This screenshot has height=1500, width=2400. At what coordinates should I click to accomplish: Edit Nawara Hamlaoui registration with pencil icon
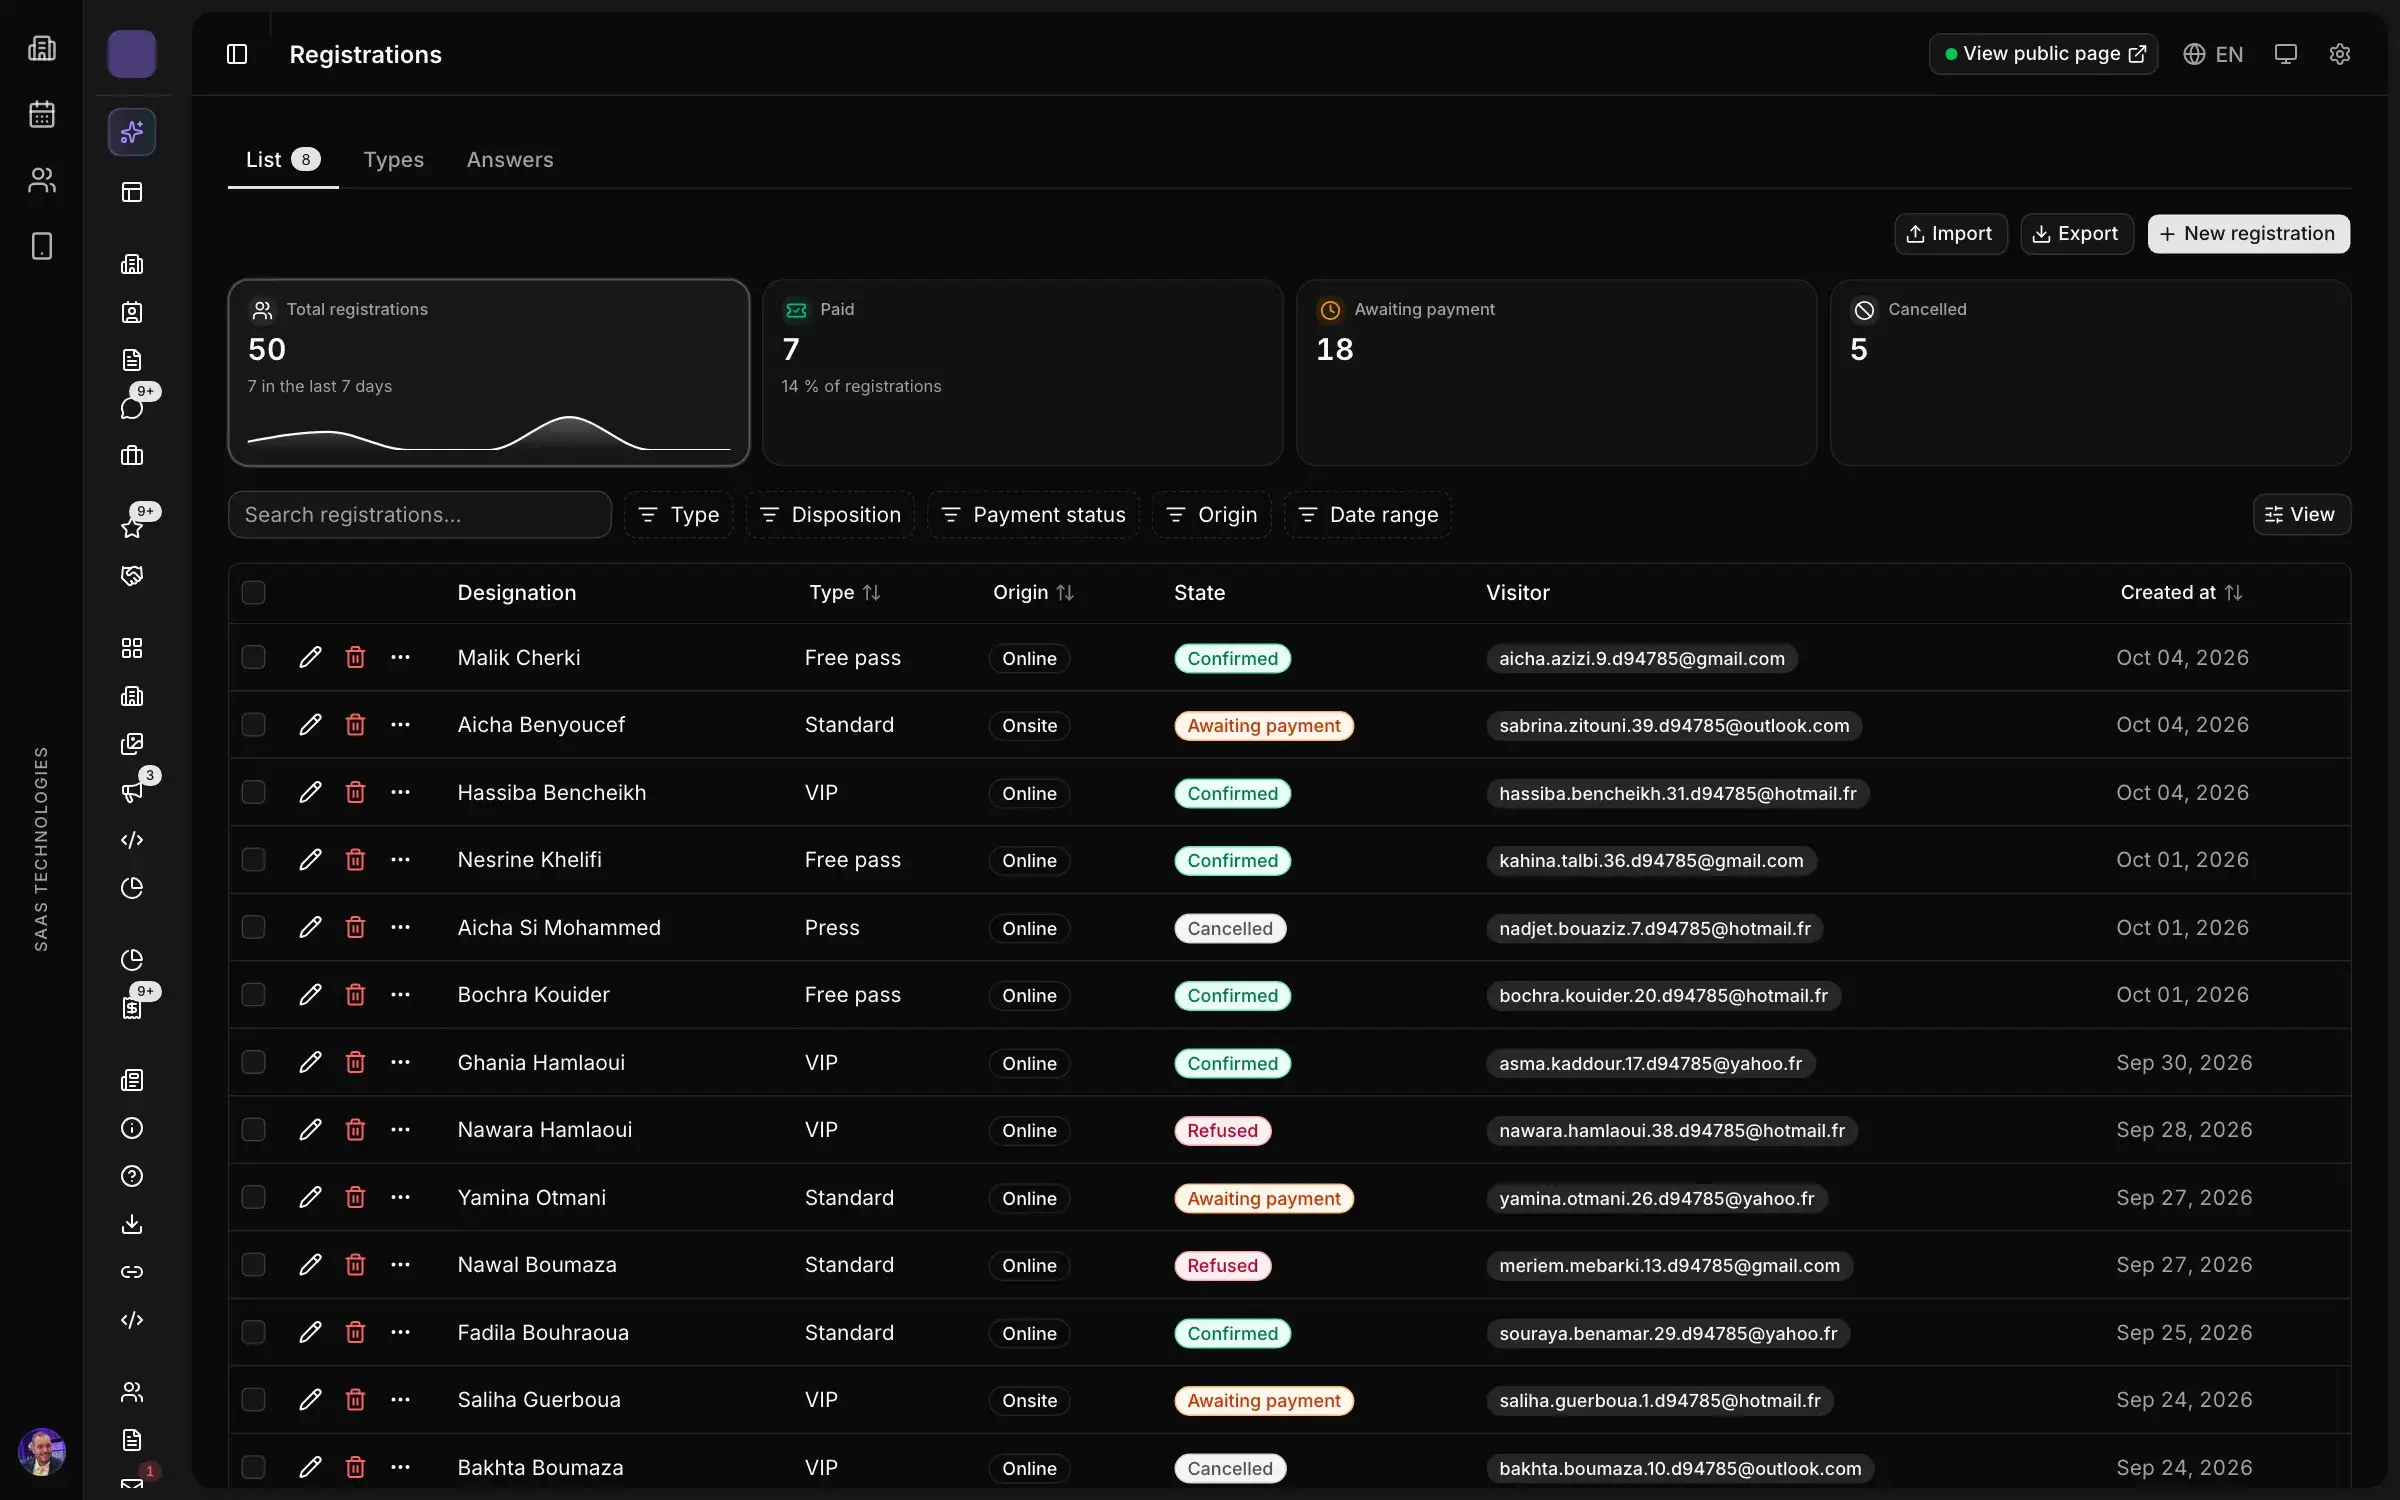click(x=310, y=1130)
